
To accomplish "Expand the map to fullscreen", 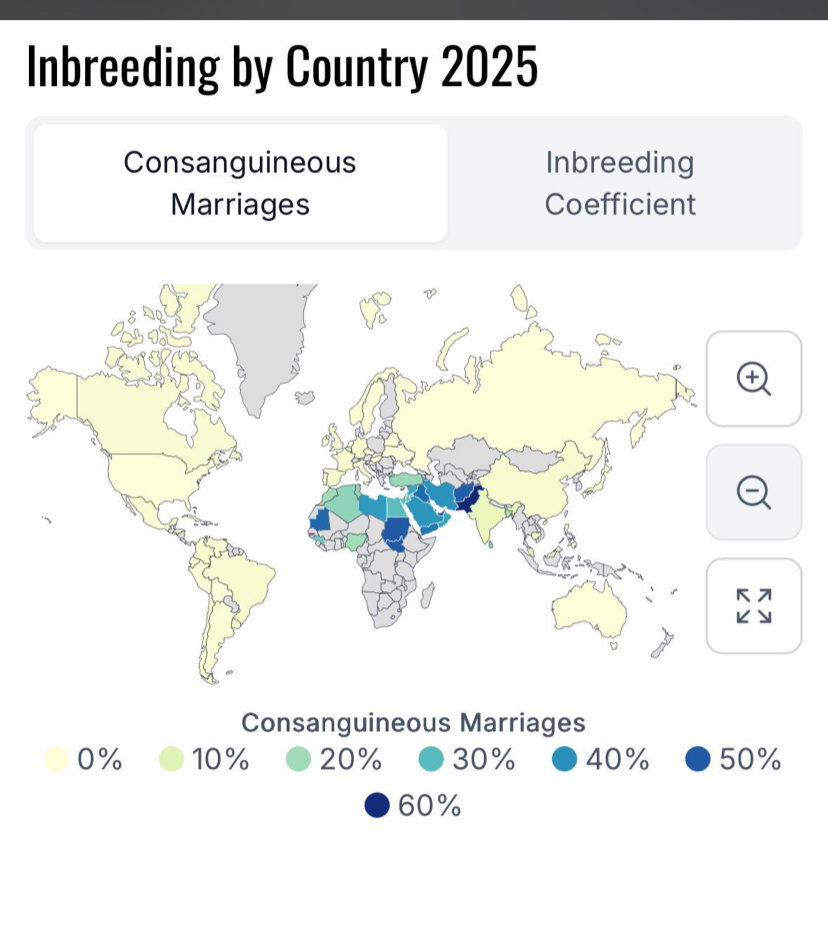I will 754,606.
